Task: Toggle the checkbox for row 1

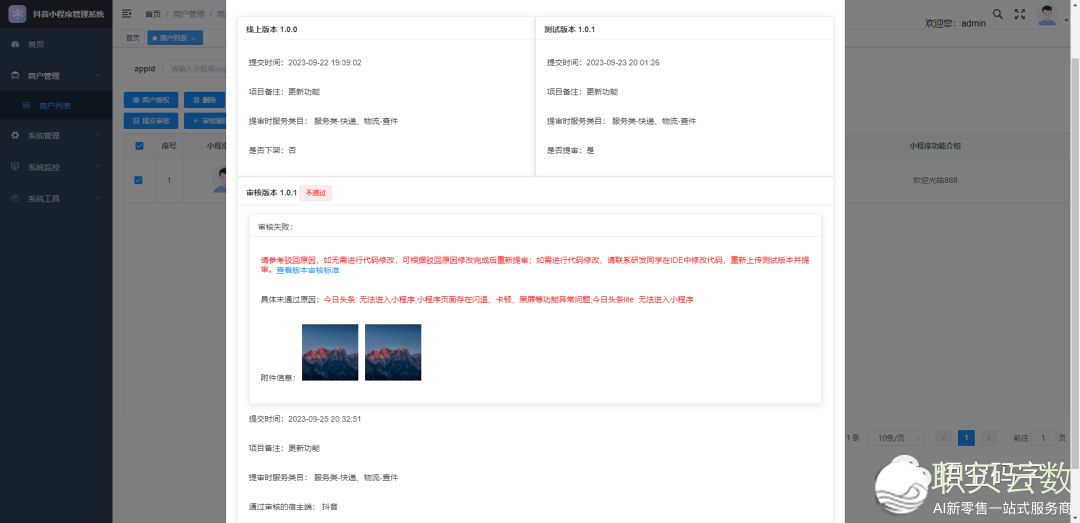Action: coord(138,180)
